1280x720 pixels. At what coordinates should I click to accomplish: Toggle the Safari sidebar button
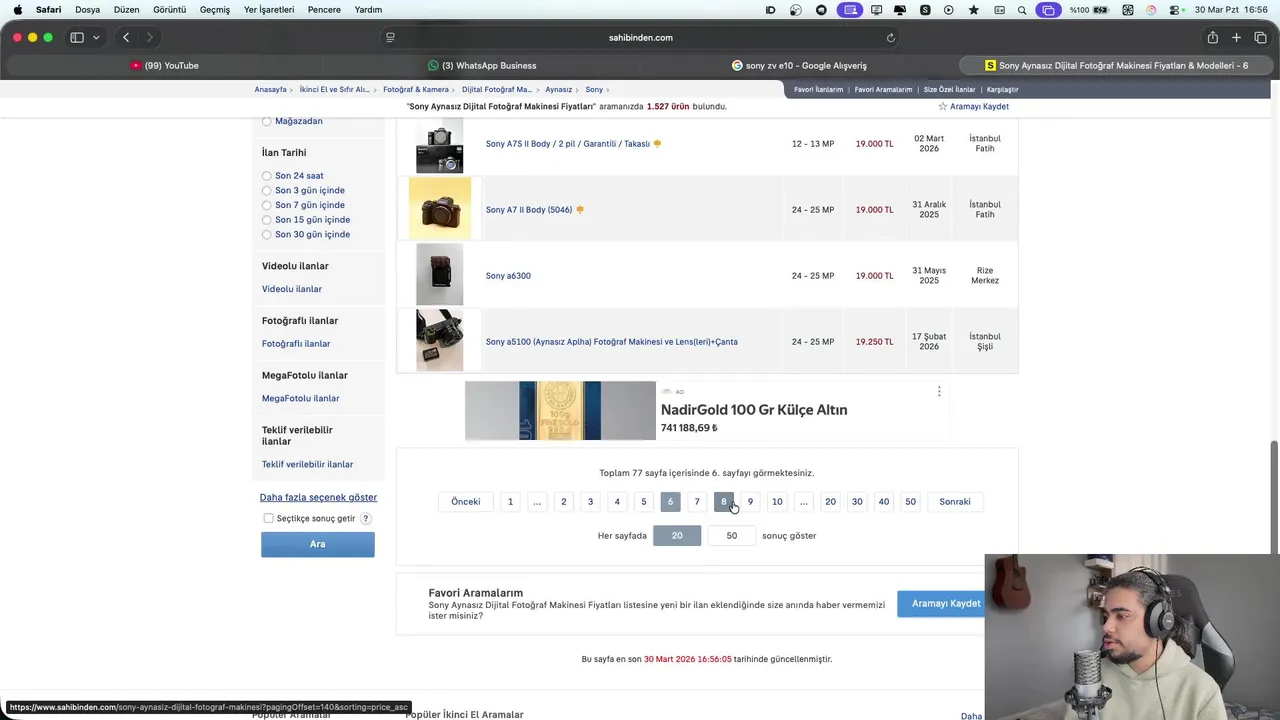pyautogui.click(x=77, y=38)
